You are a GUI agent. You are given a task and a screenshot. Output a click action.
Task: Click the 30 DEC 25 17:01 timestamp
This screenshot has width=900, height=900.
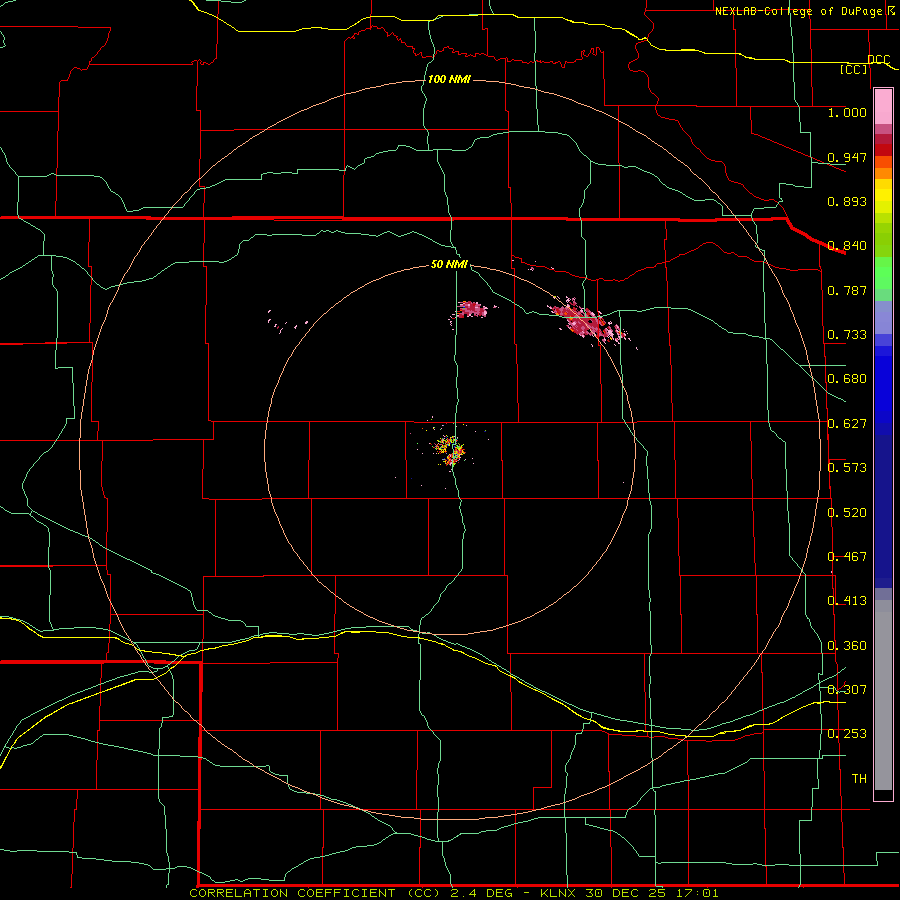tap(652, 893)
